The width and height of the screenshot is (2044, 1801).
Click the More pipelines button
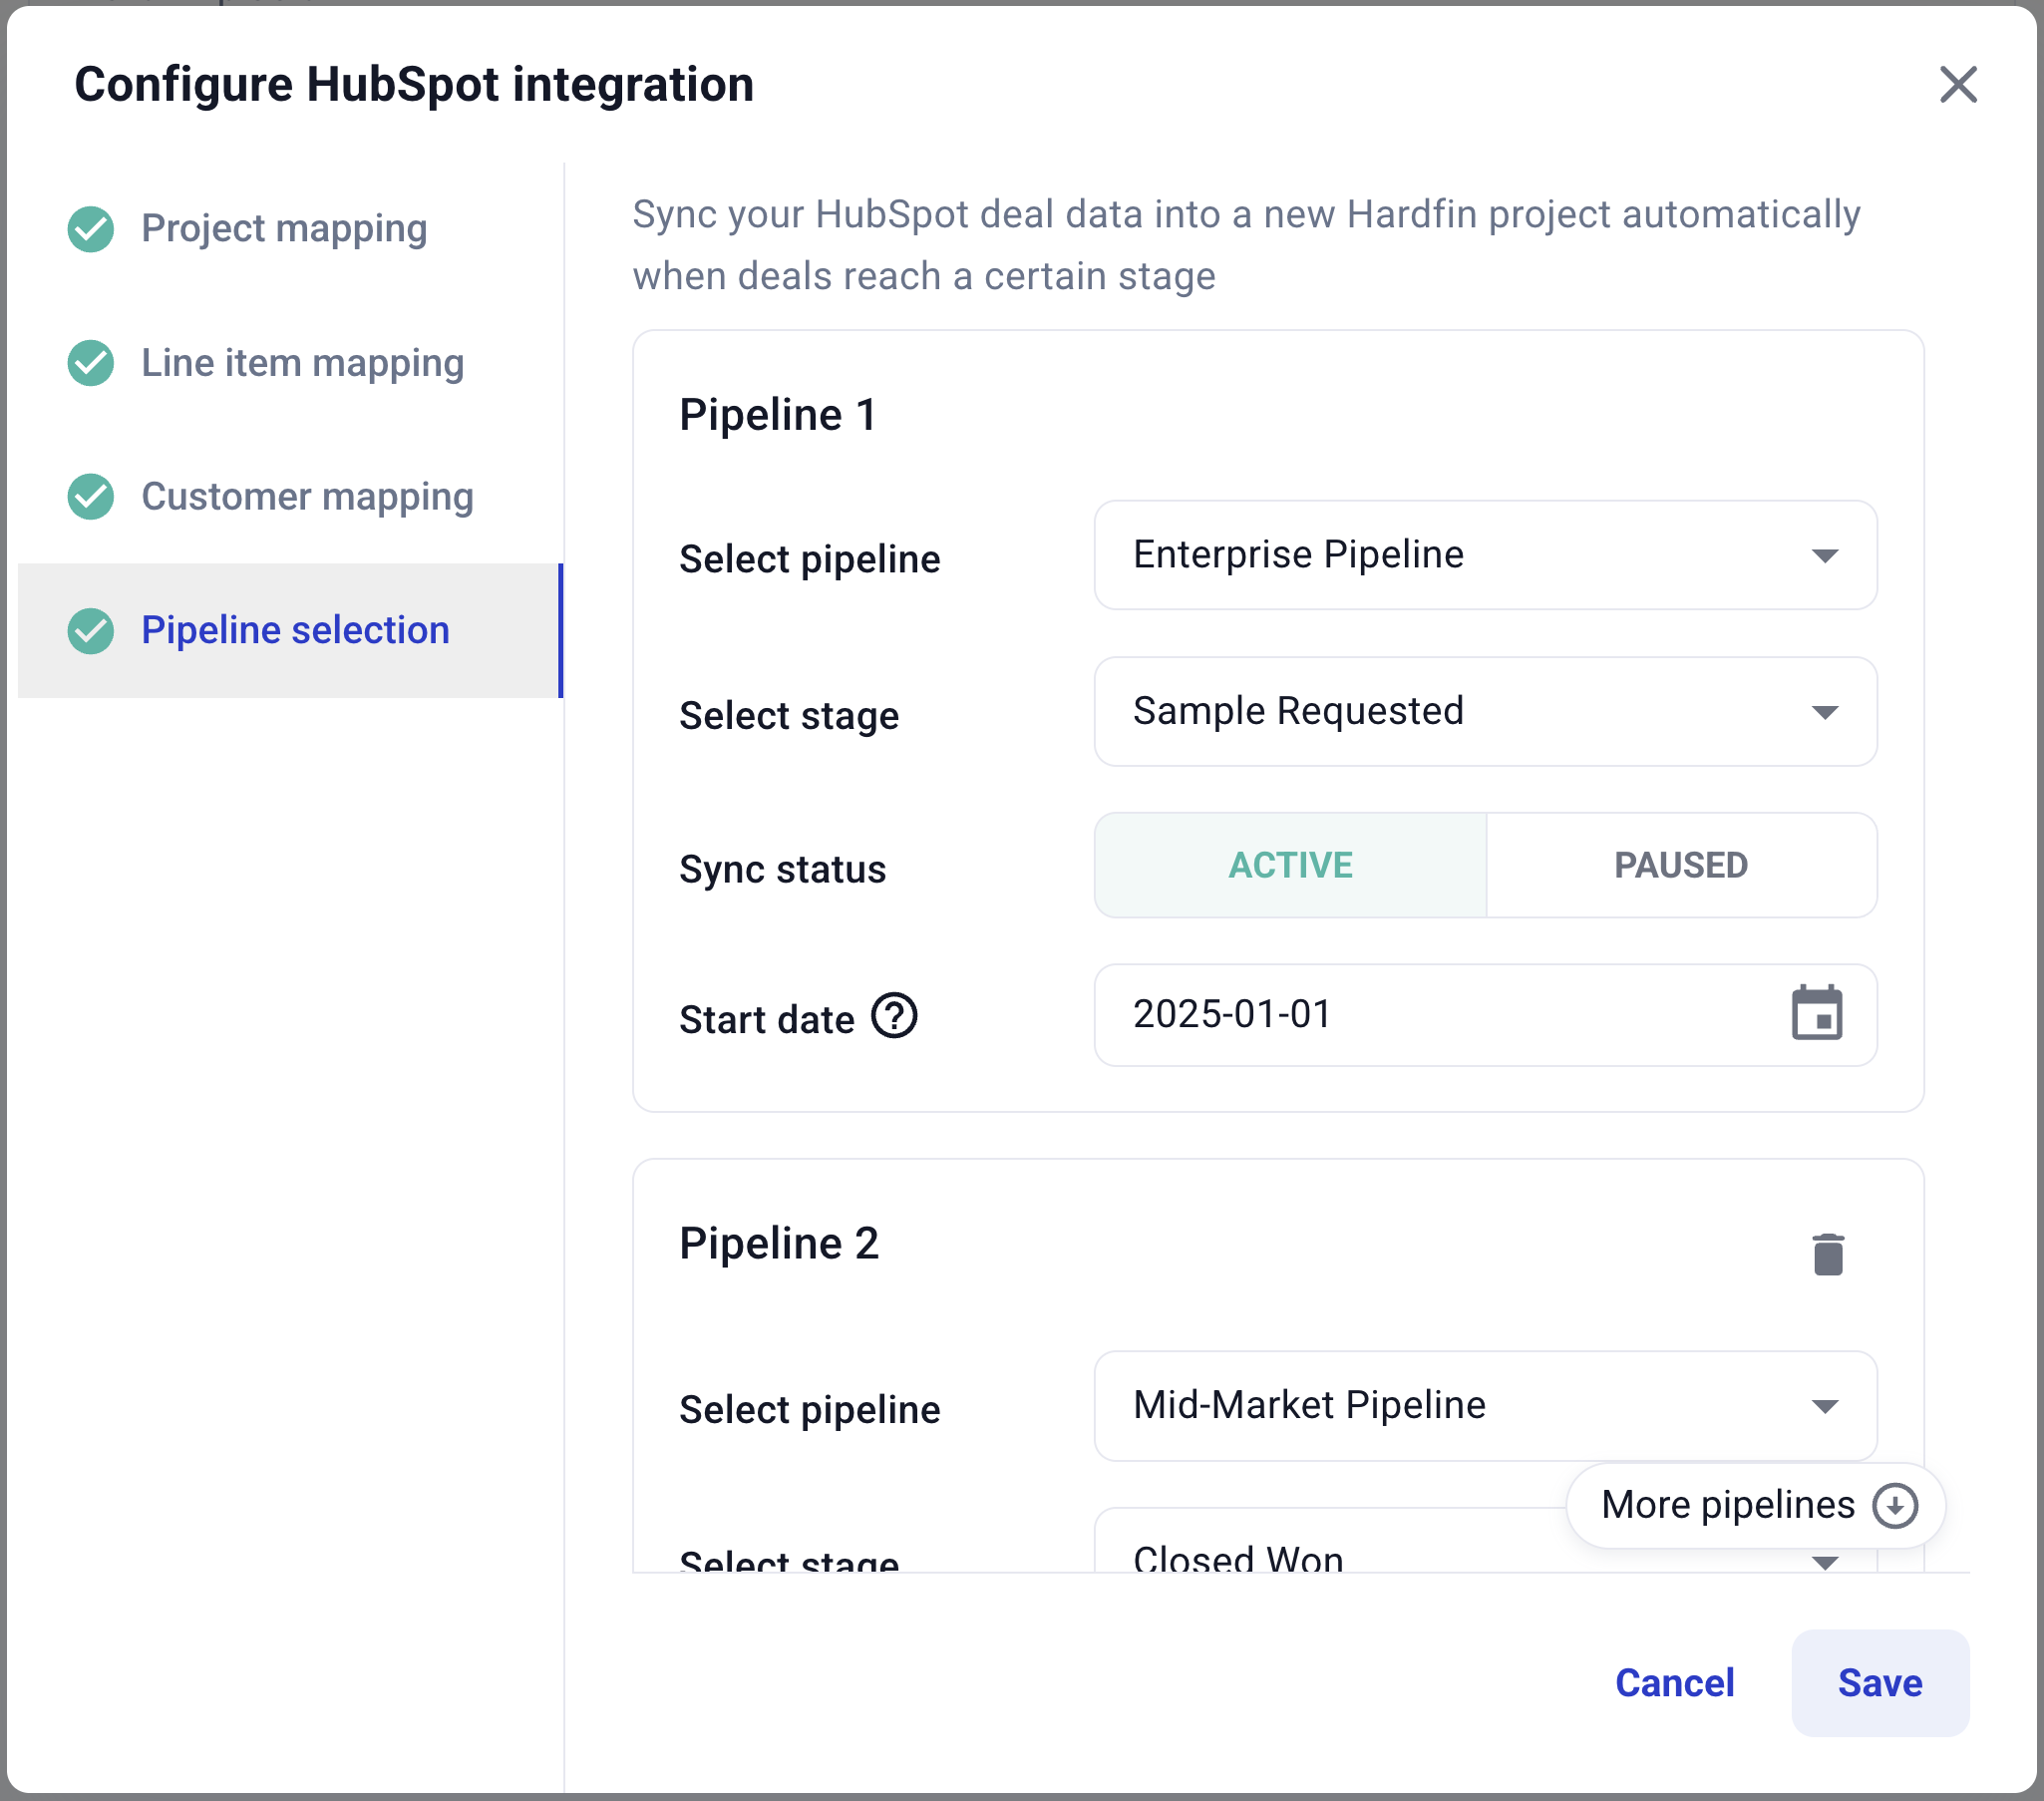pyautogui.click(x=1755, y=1506)
